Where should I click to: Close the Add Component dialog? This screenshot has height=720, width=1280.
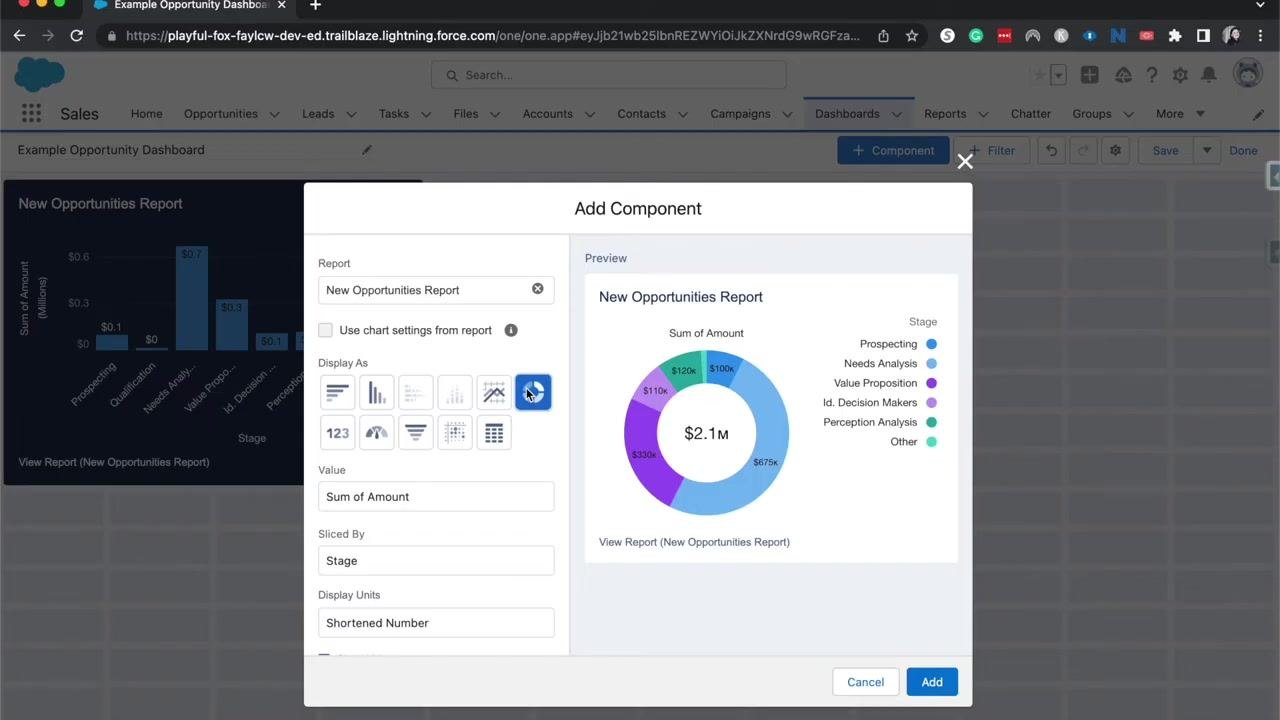[x=965, y=161]
